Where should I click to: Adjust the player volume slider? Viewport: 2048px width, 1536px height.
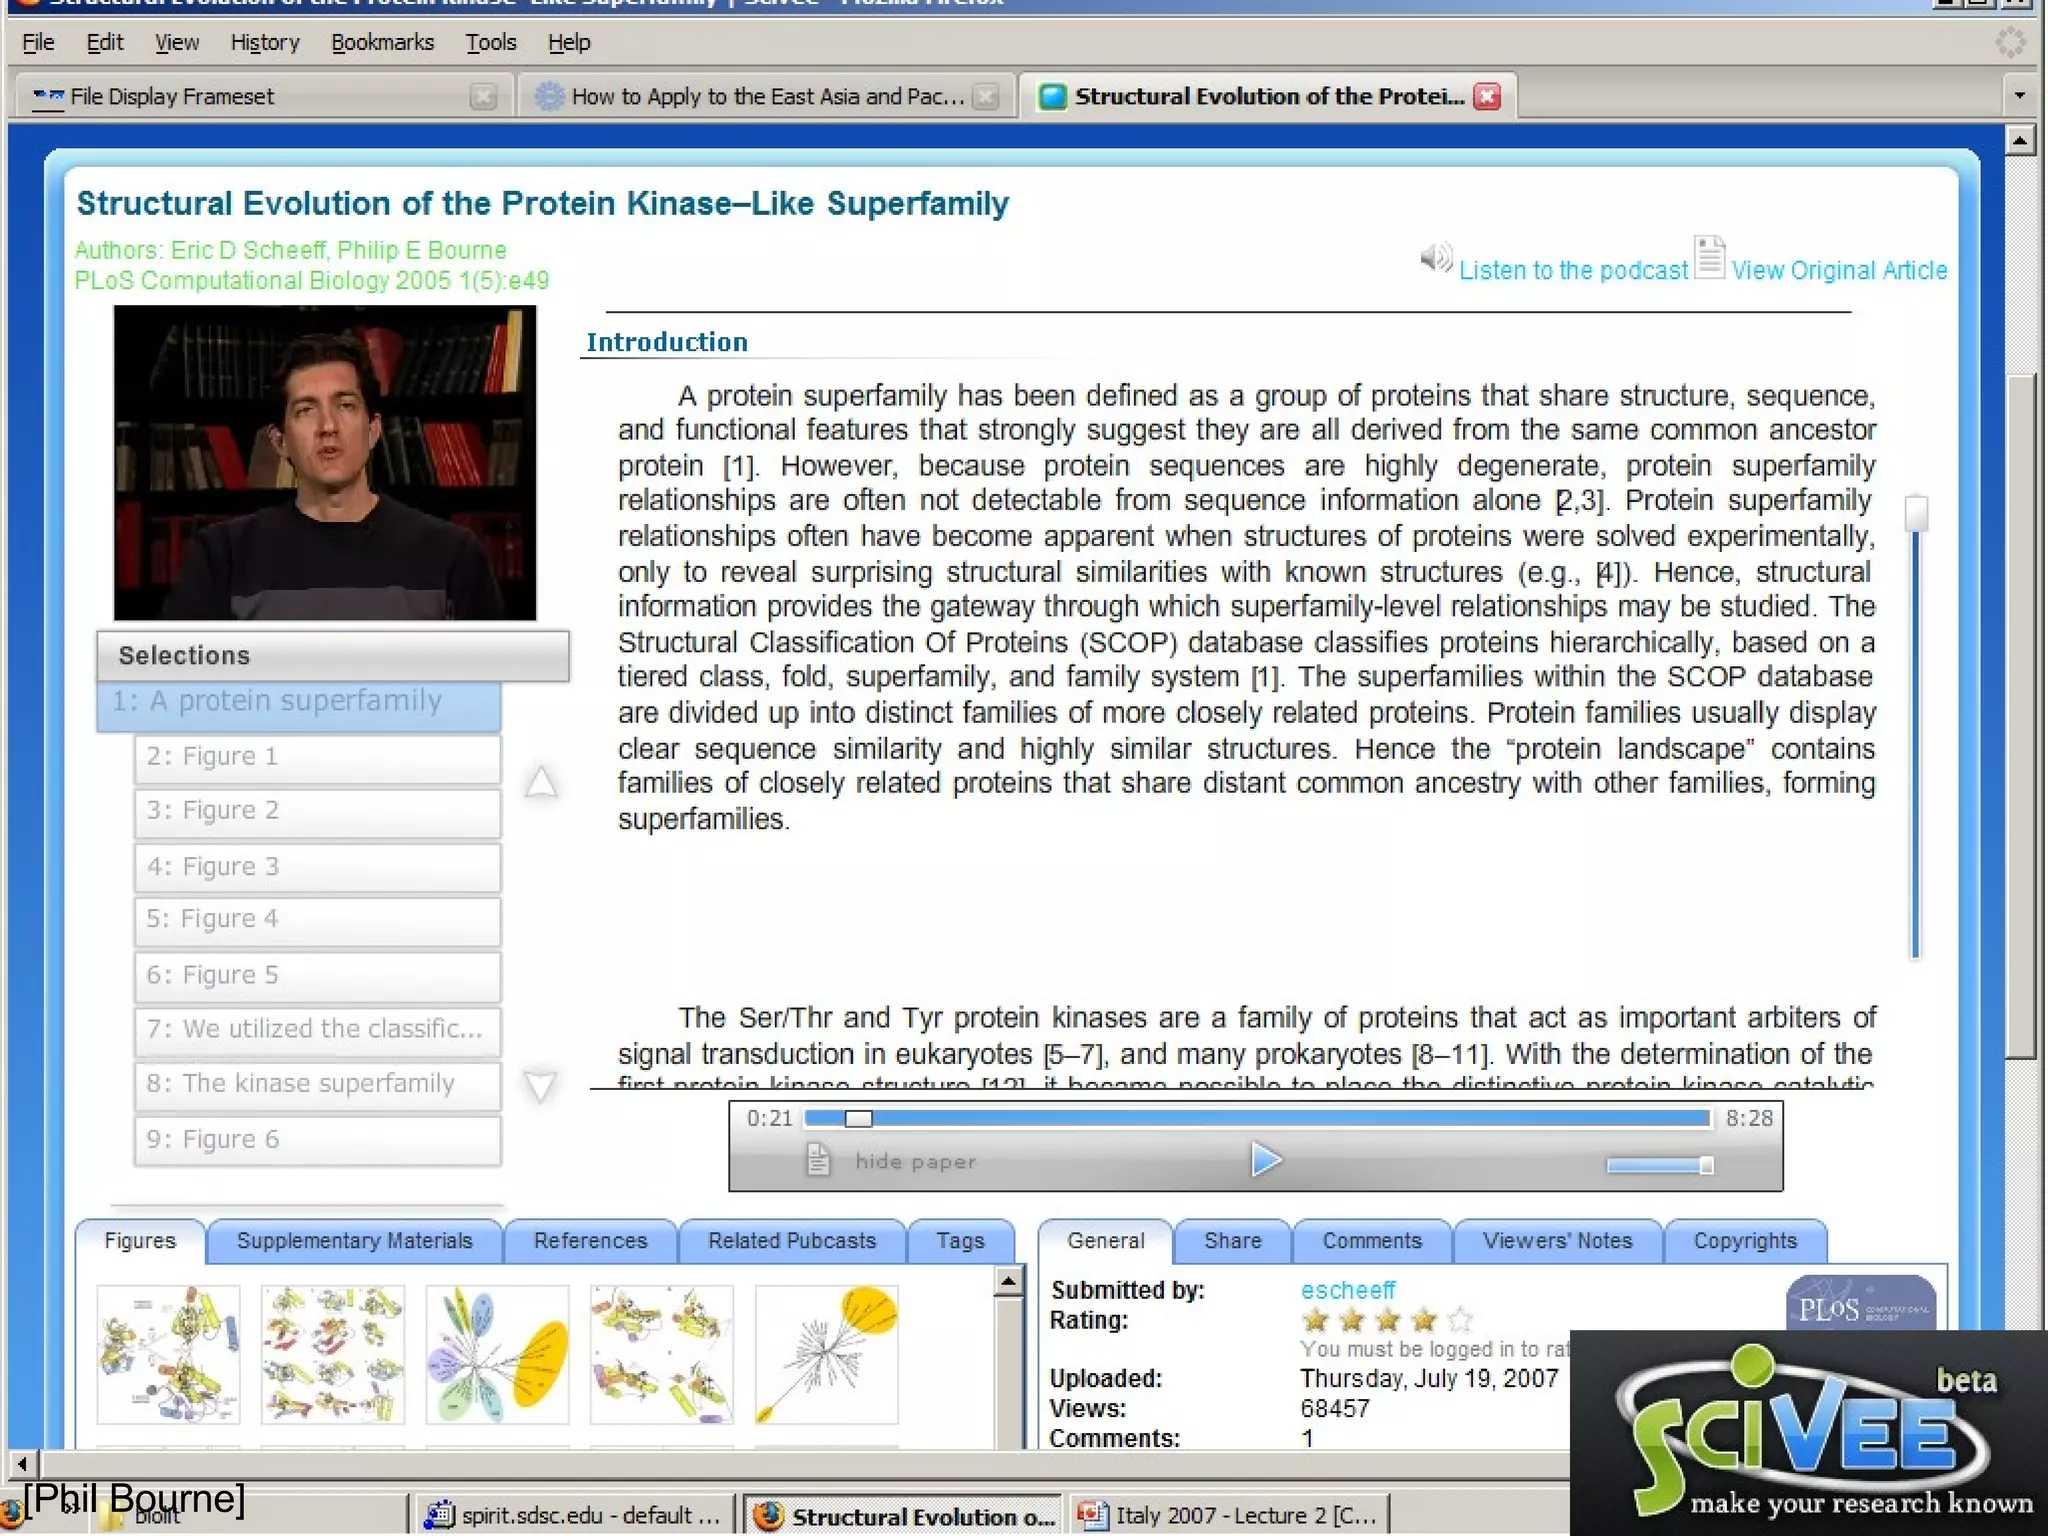(x=1660, y=1165)
